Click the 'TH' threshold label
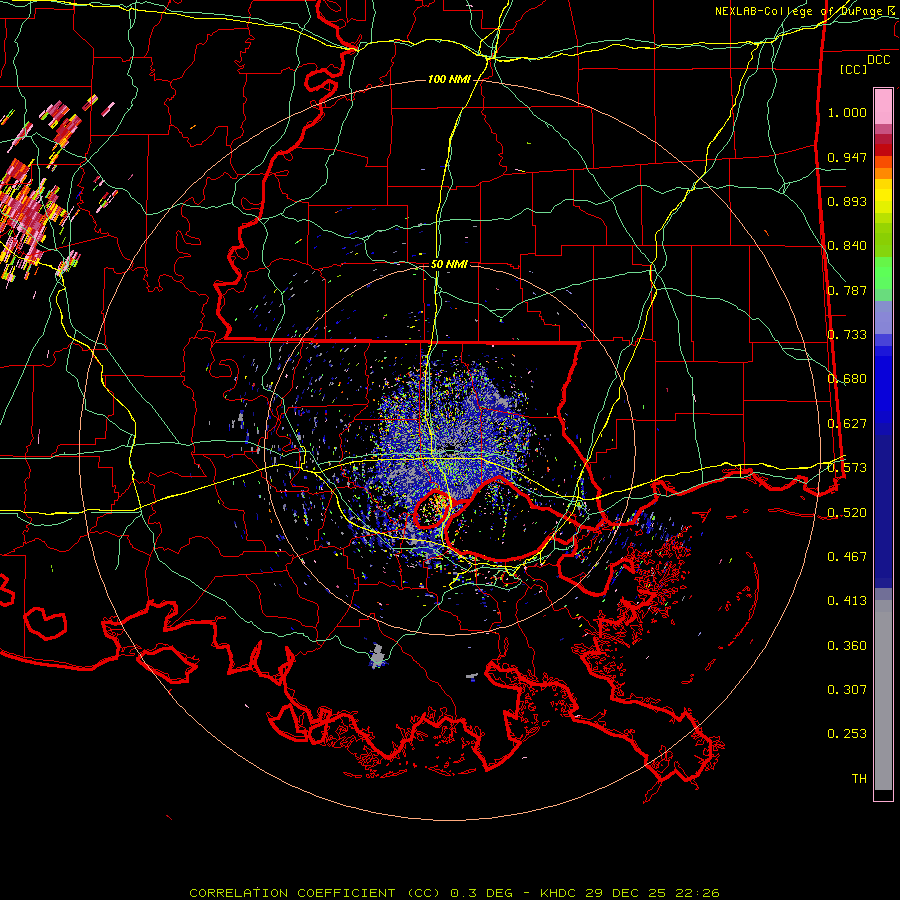This screenshot has height=900, width=900. pyautogui.click(x=859, y=779)
